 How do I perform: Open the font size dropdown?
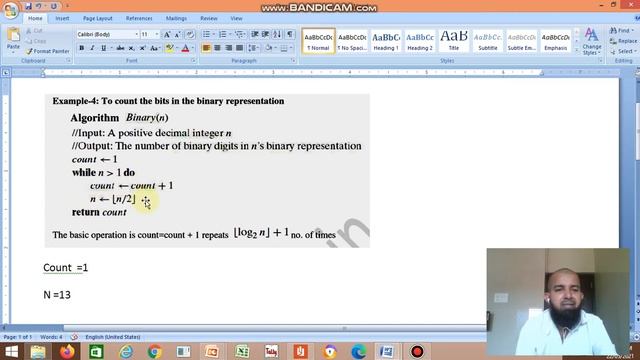[157, 35]
